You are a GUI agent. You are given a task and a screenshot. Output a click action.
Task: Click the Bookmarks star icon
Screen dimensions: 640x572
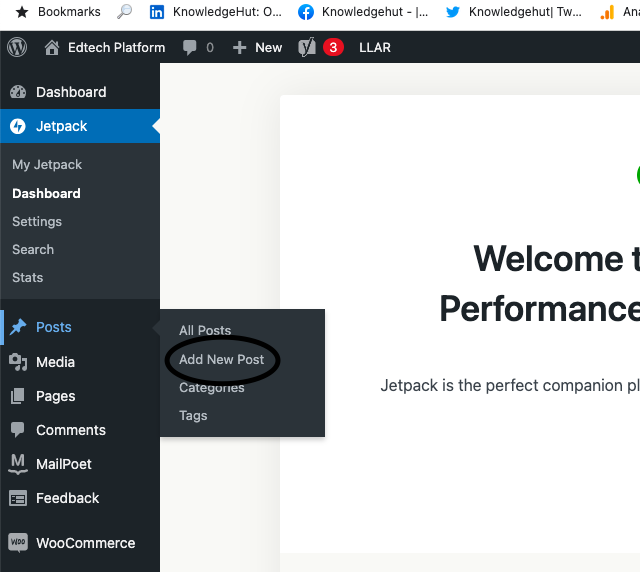[22, 12]
